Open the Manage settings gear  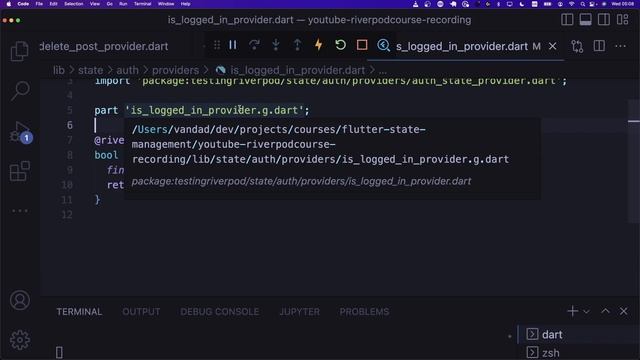click(20, 340)
